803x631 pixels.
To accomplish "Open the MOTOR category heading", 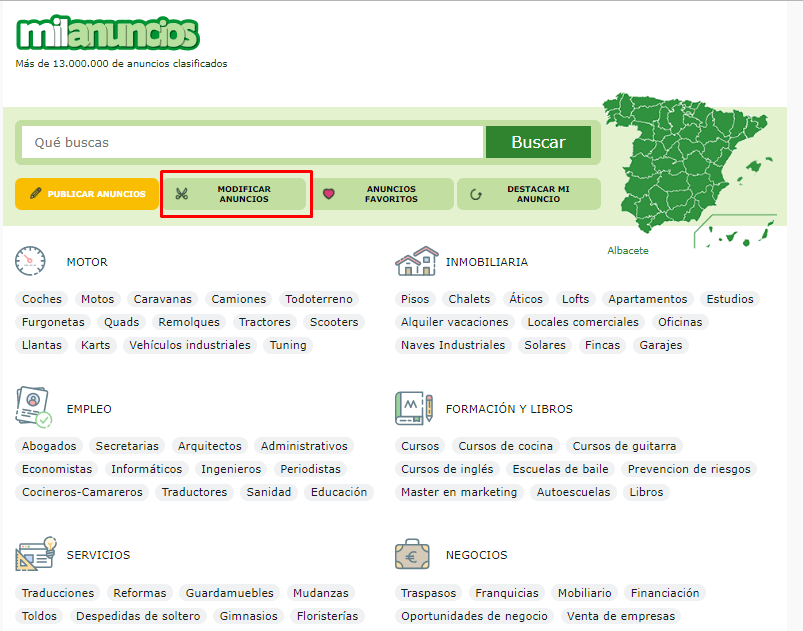I will (87, 262).
